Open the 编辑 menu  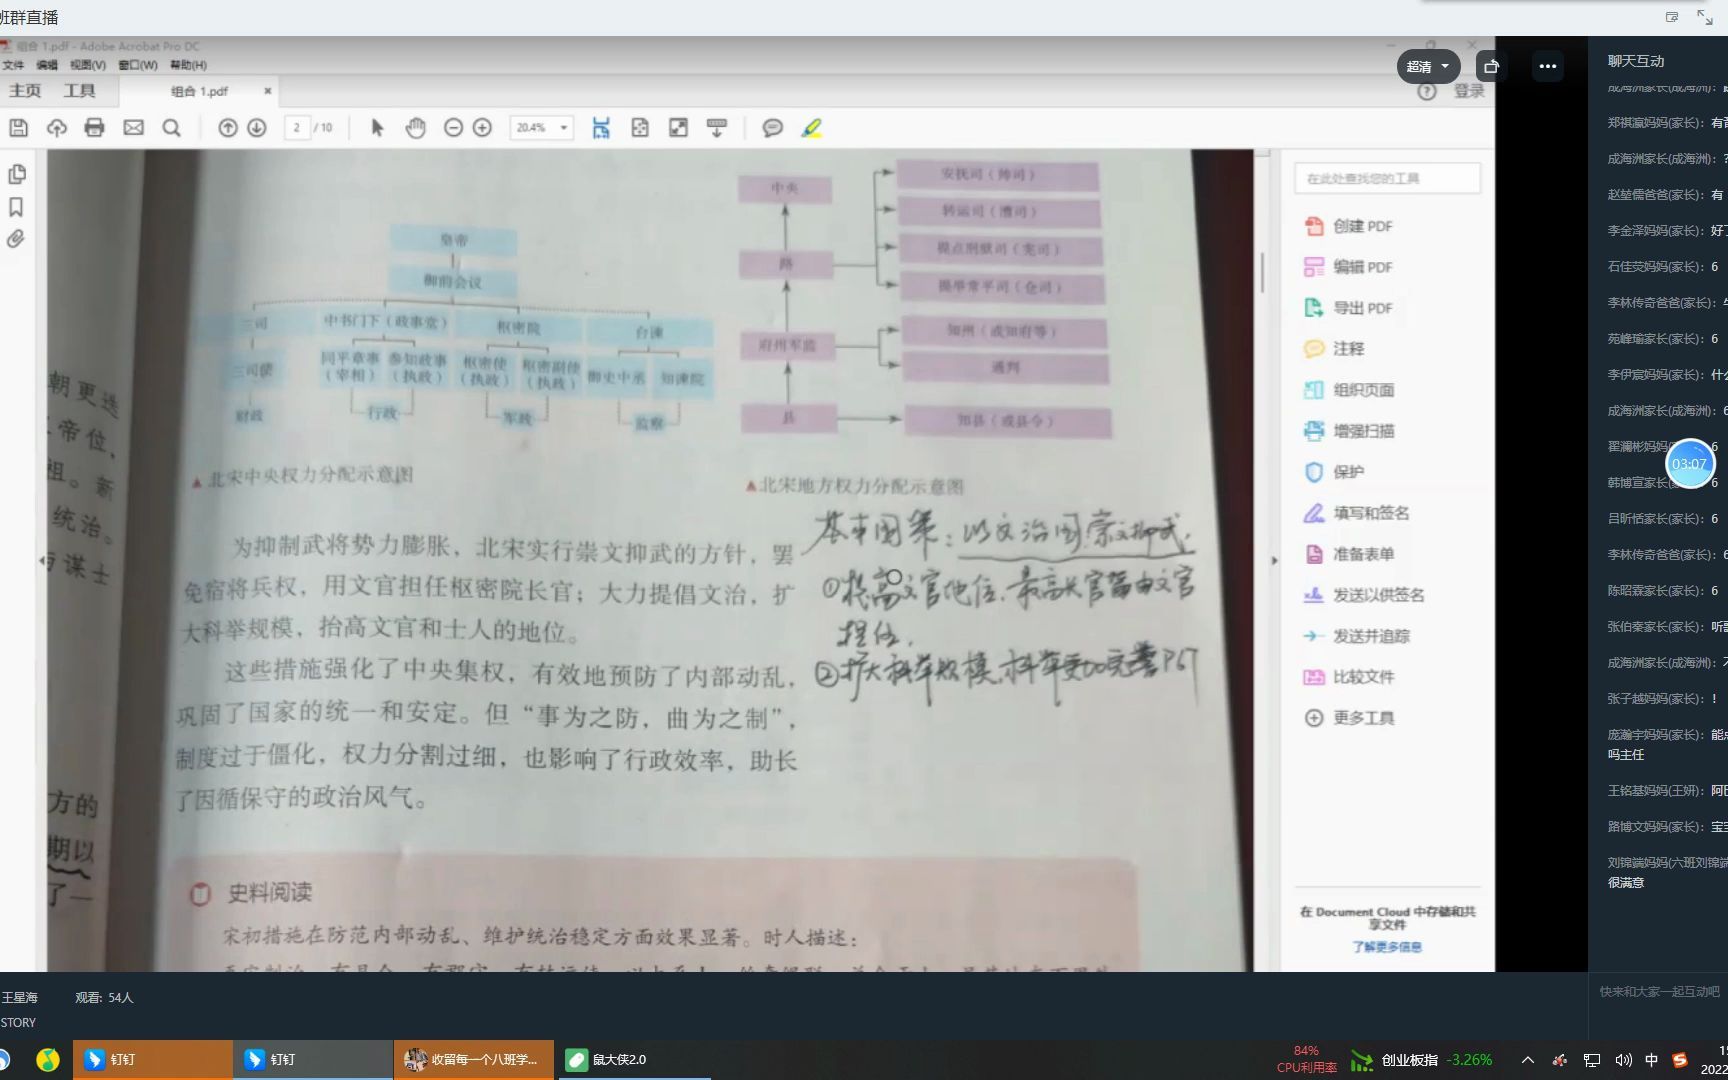point(47,65)
